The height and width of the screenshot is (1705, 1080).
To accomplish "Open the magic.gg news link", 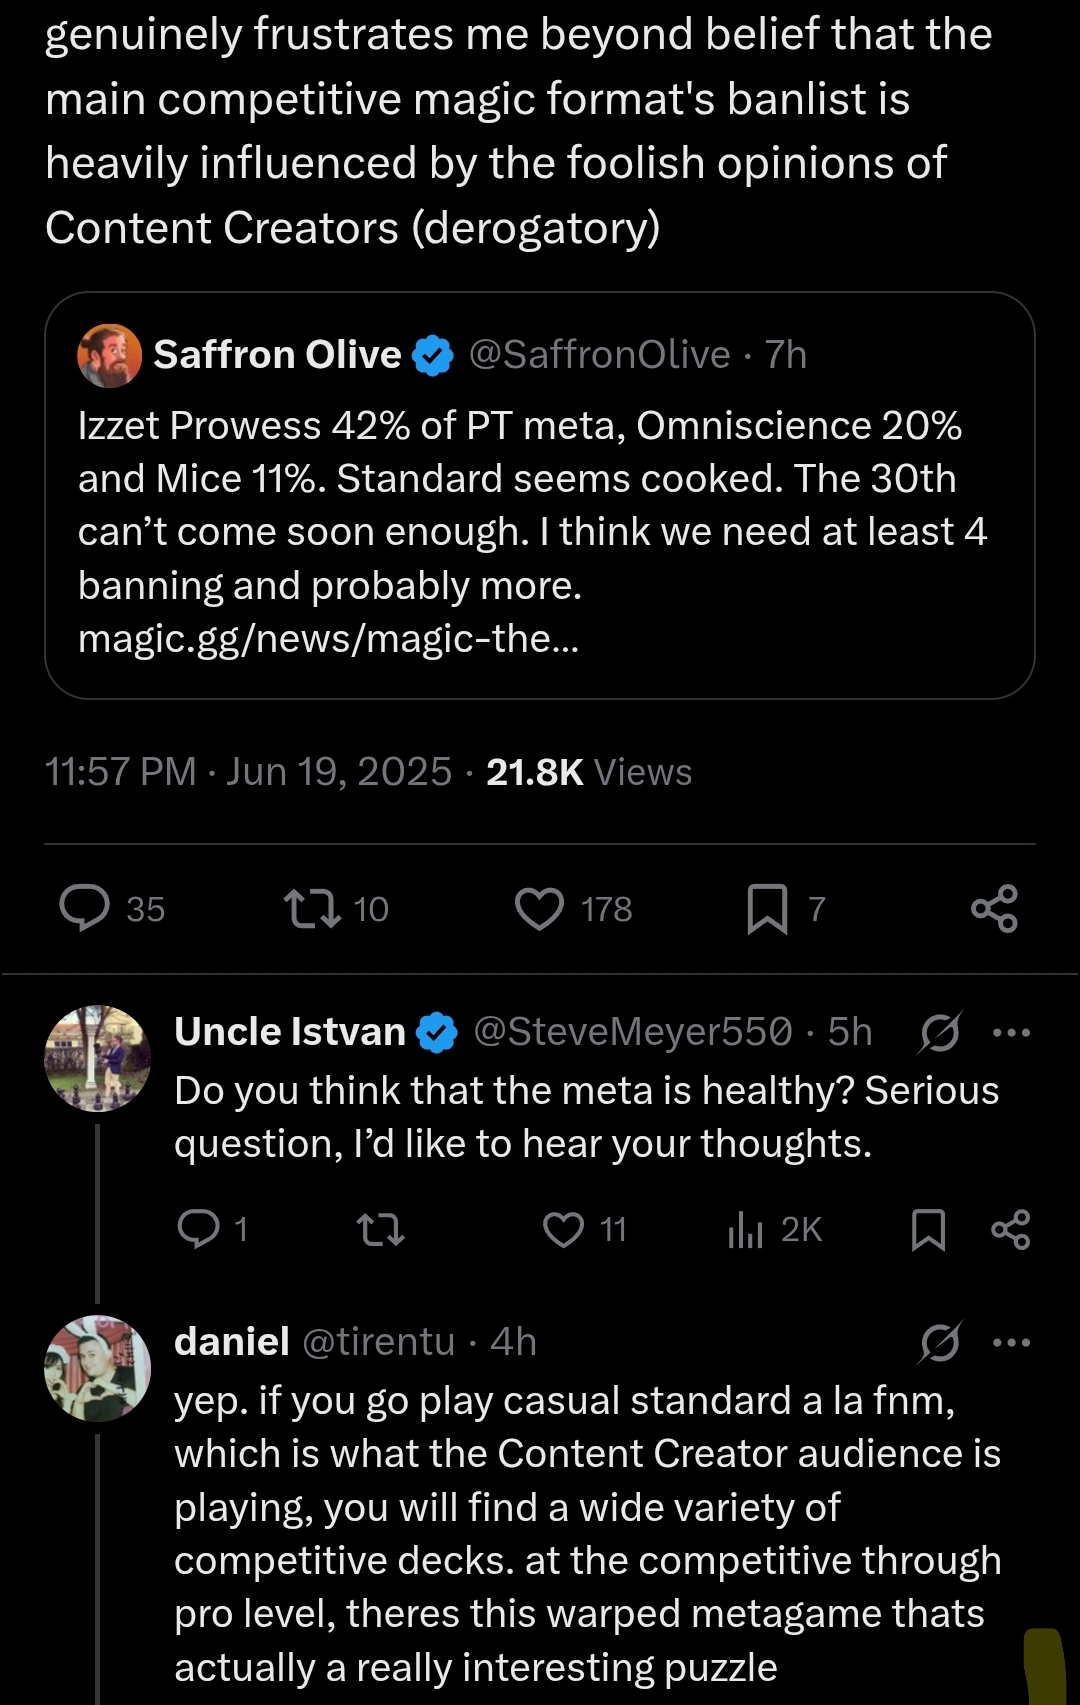I will 328,638.
